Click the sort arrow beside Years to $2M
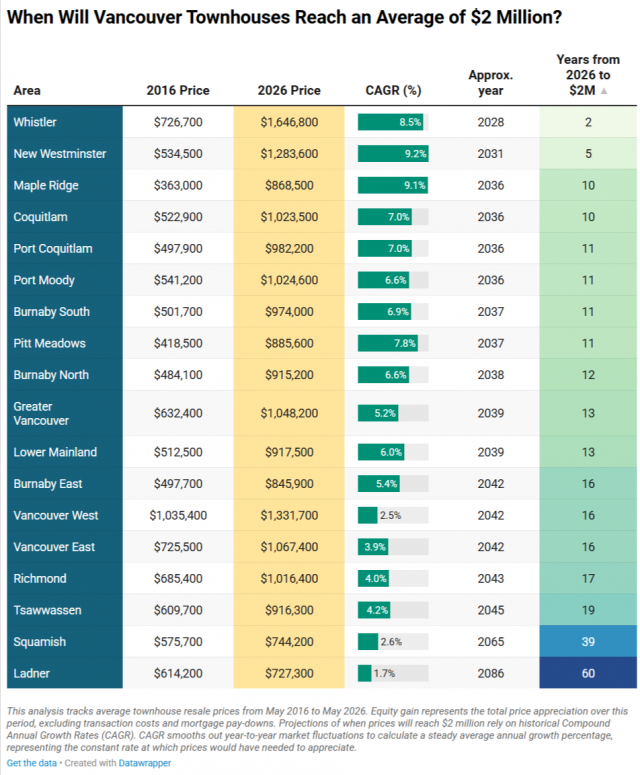This screenshot has height=775, width=640. coord(603,91)
